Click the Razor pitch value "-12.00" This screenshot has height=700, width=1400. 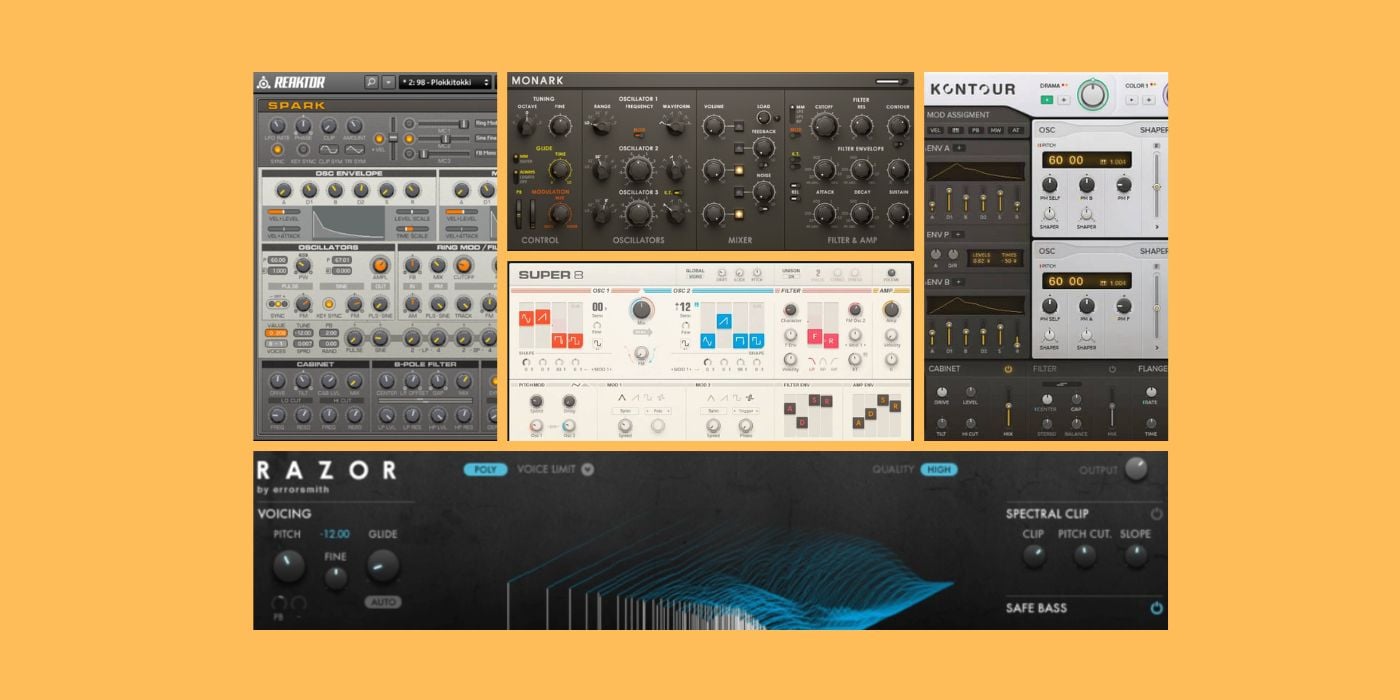coord(335,534)
